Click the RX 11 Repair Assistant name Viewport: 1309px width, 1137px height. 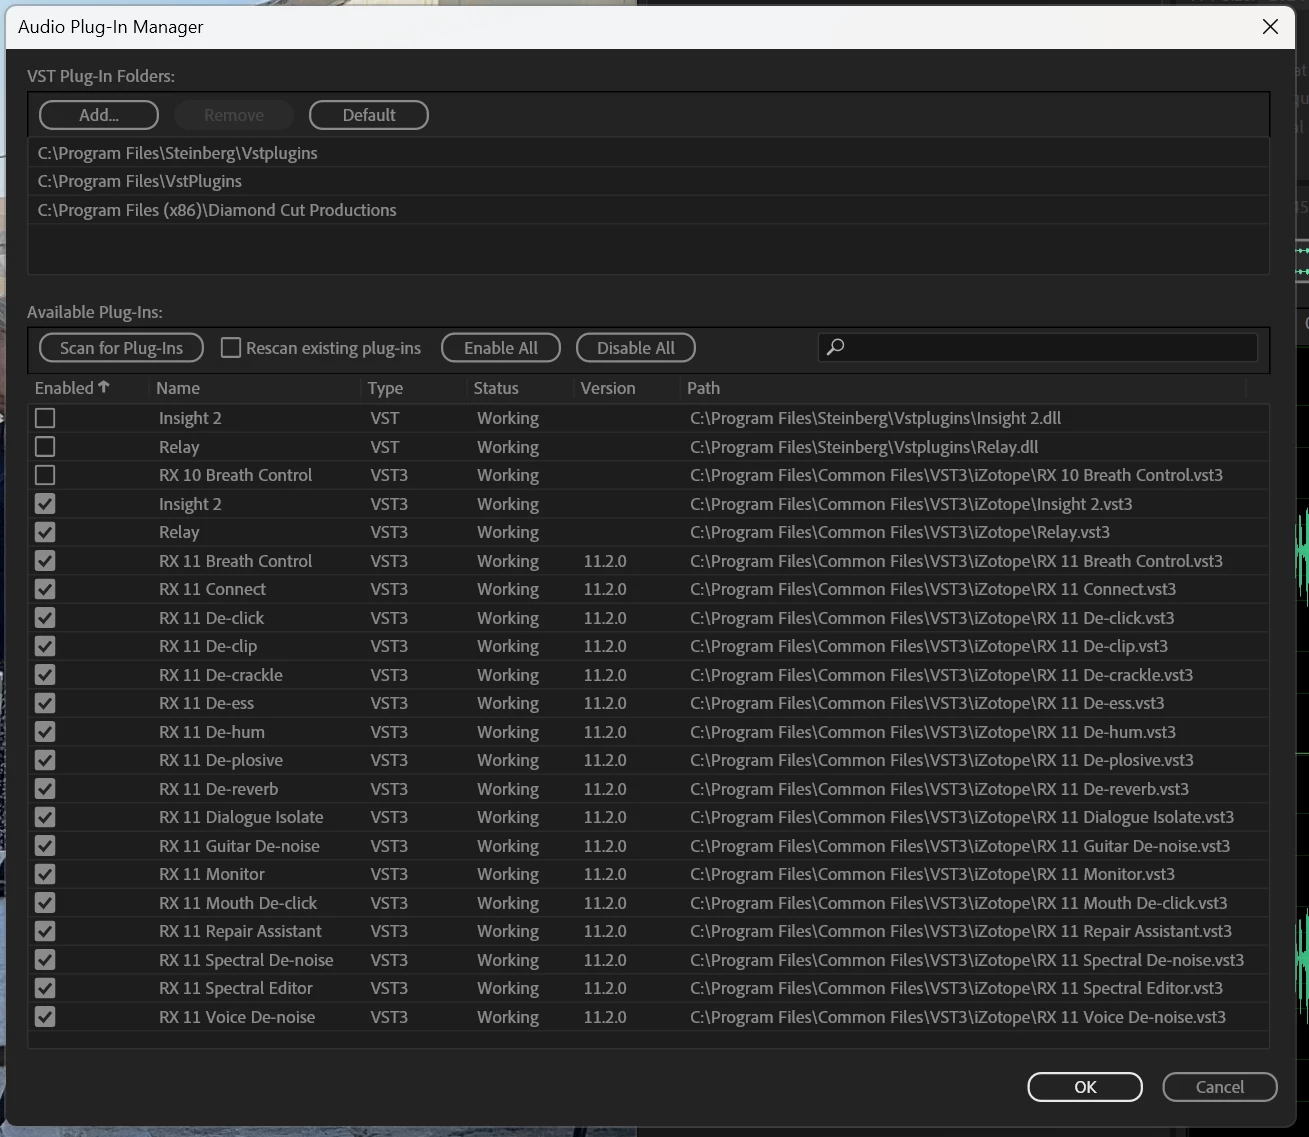(240, 931)
